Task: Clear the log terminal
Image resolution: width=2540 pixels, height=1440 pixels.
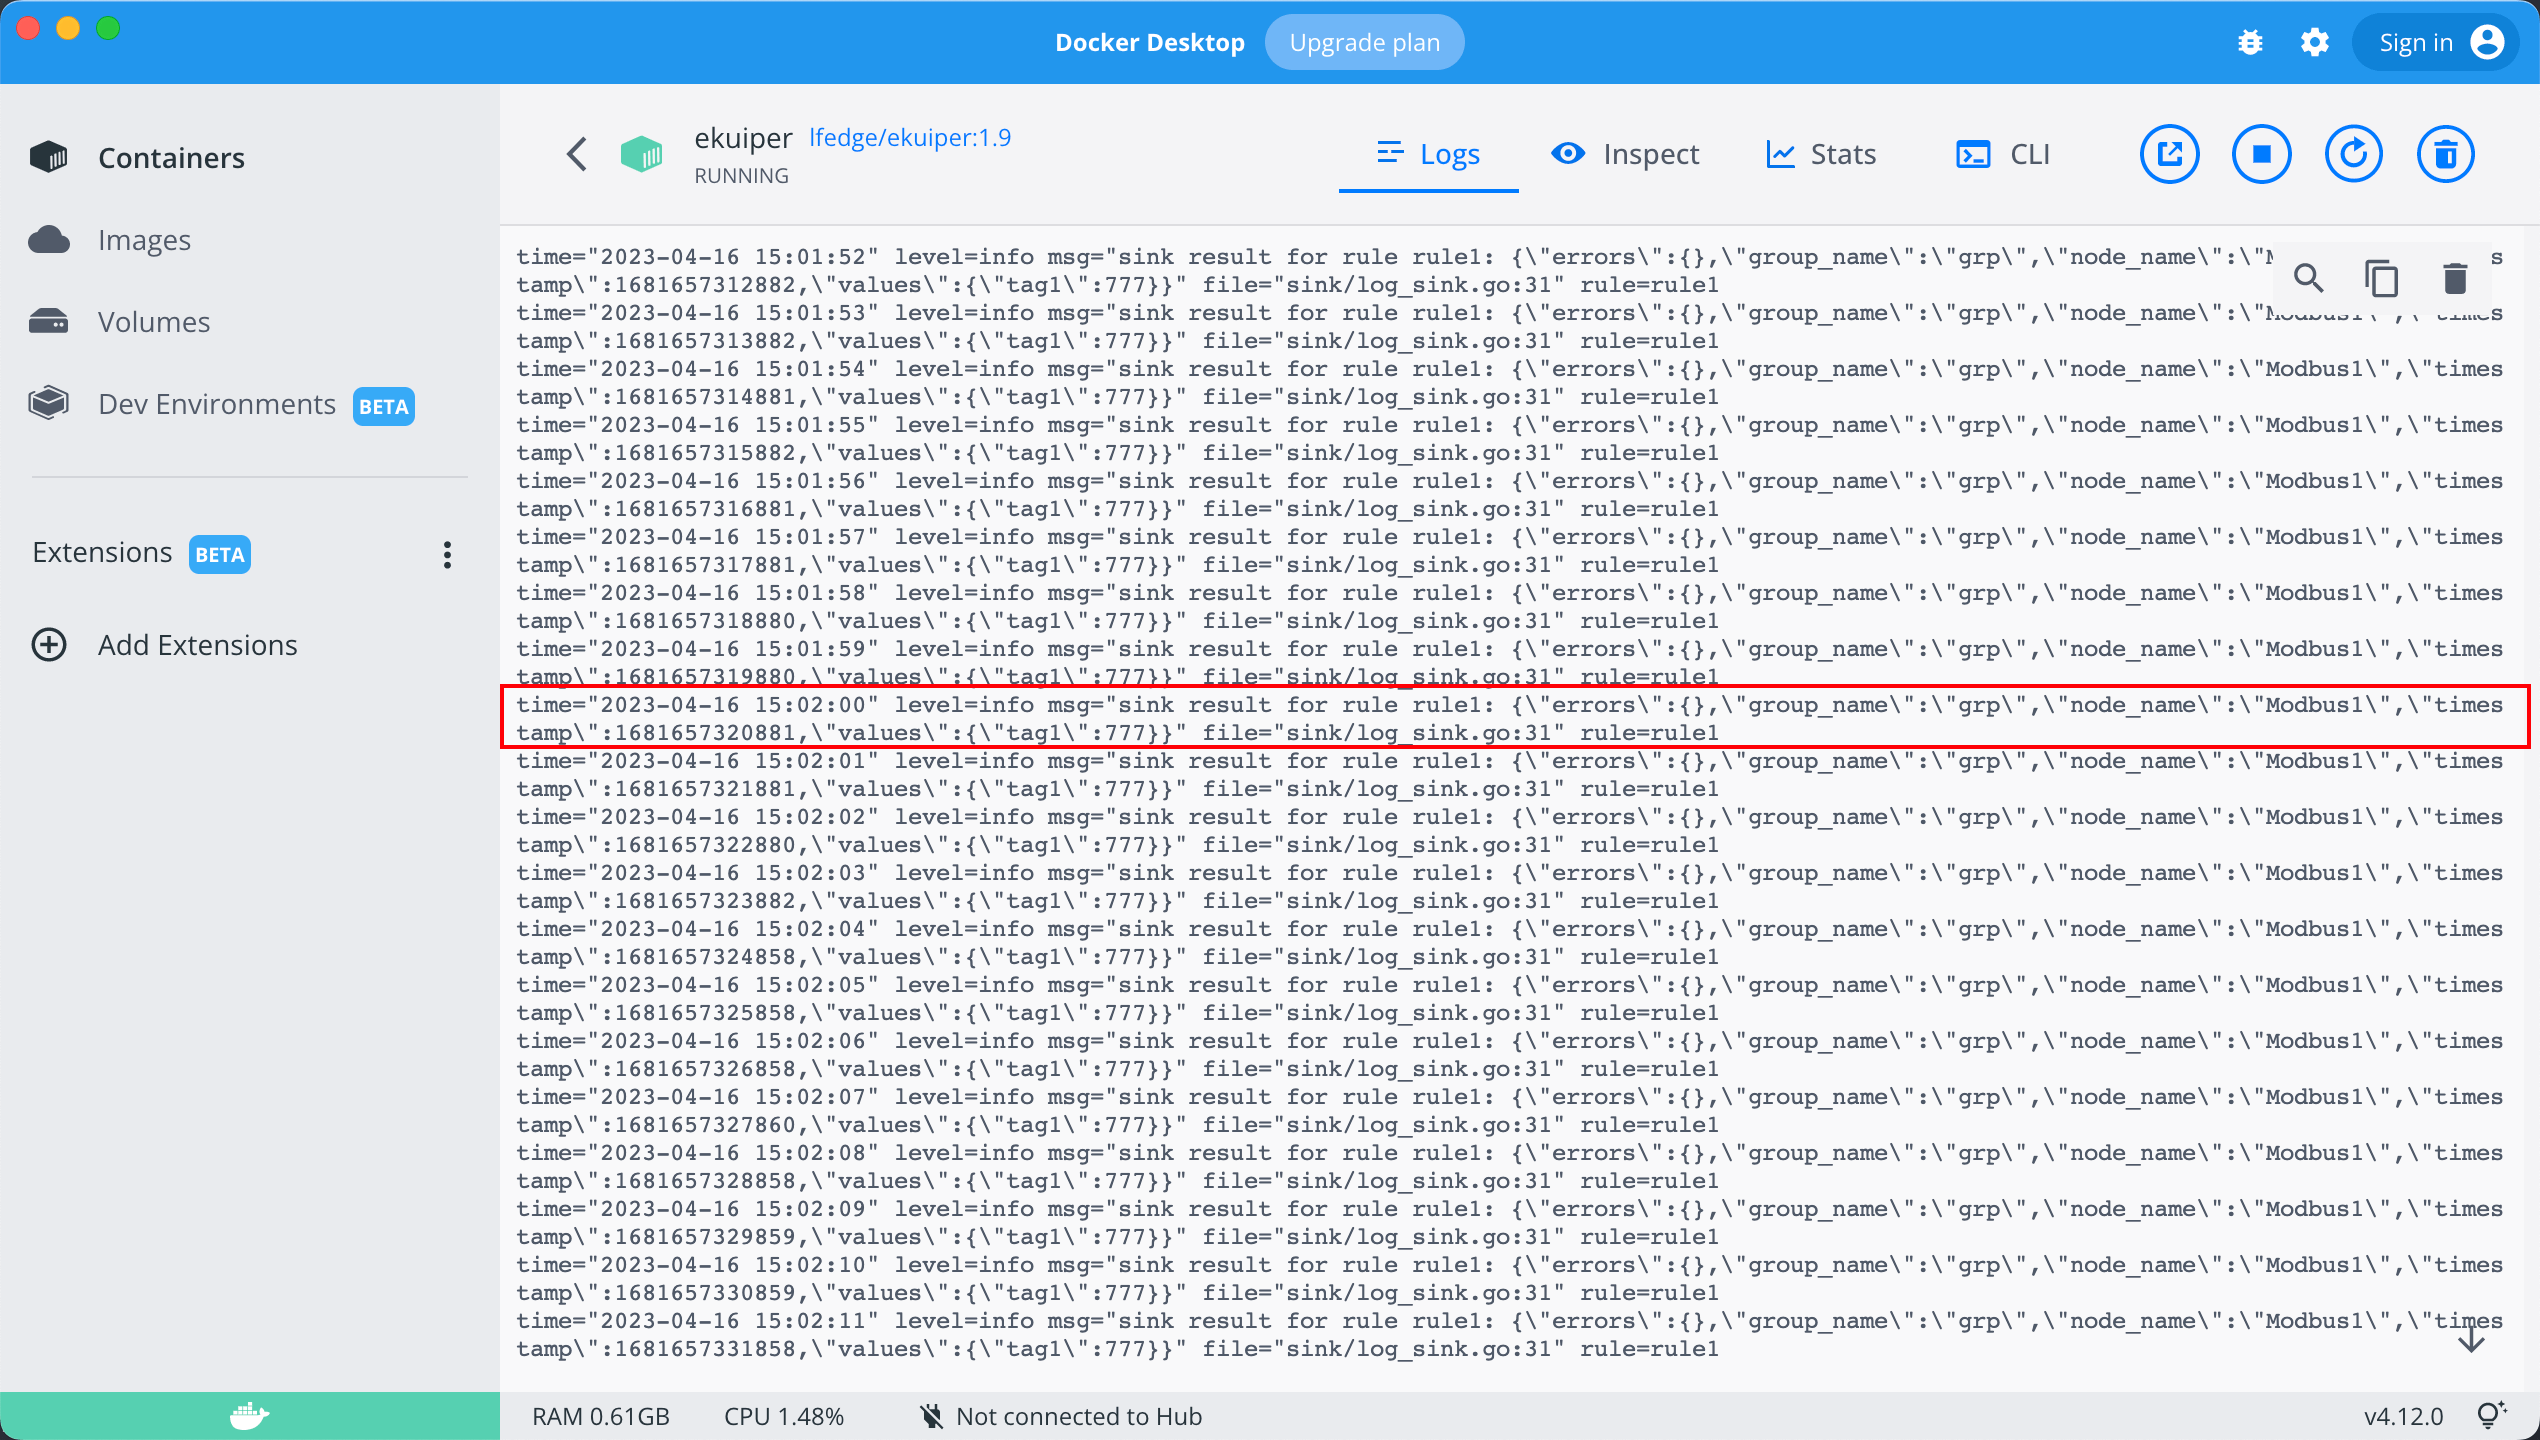Action: click(2455, 278)
